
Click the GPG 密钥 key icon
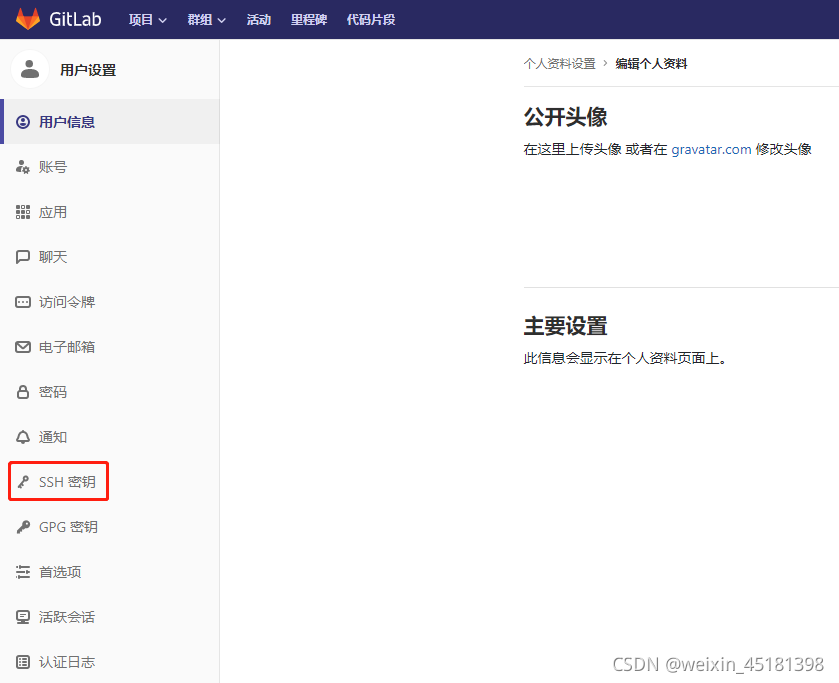click(23, 527)
